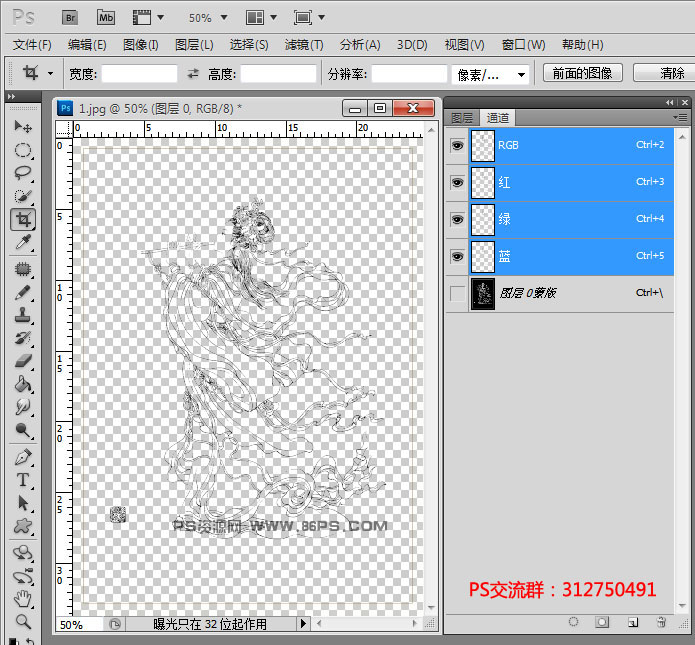Expand the toolbox to two columns
Image resolution: width=695 pixels, height=645 pixels.
click(x=12, y=96)
